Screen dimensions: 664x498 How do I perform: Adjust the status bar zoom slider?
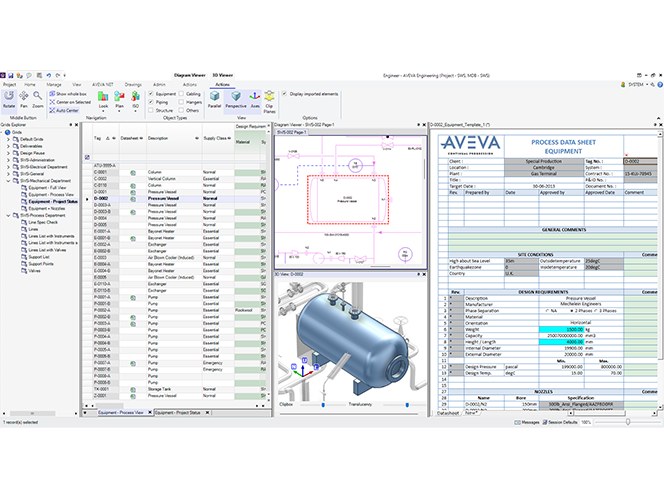[x=628, y=422]
